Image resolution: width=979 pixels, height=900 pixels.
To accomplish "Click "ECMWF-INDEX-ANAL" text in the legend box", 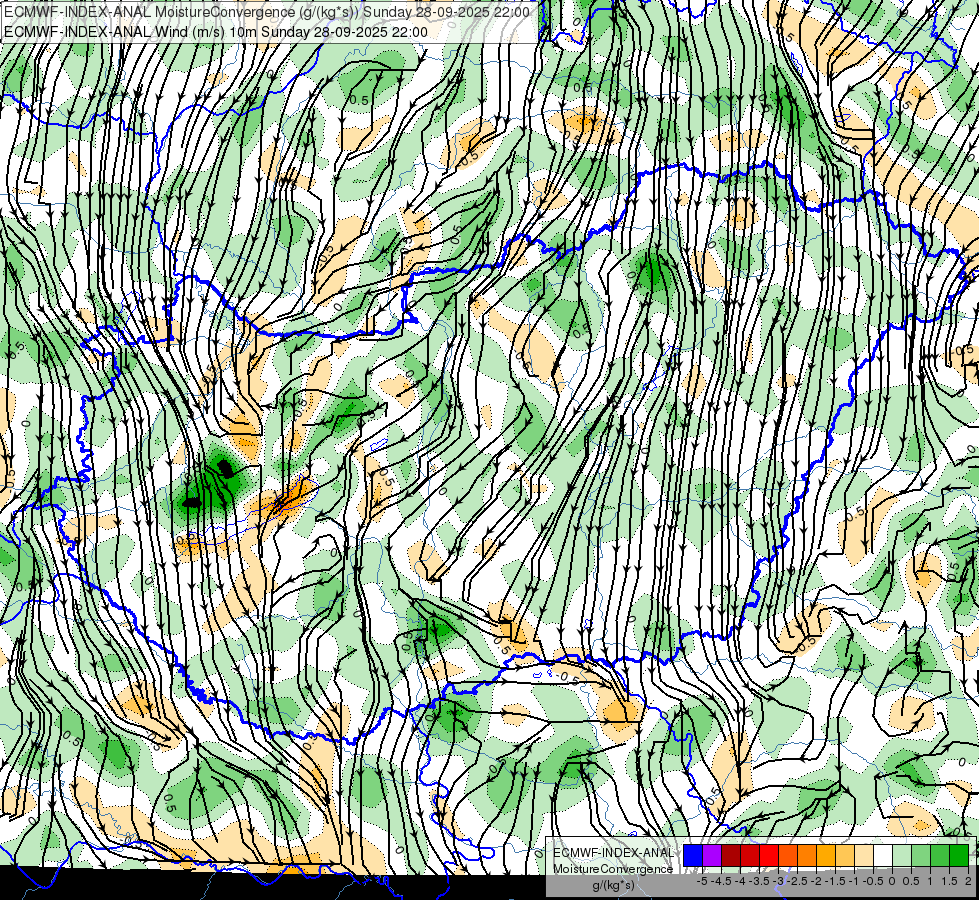I will 613,853.
